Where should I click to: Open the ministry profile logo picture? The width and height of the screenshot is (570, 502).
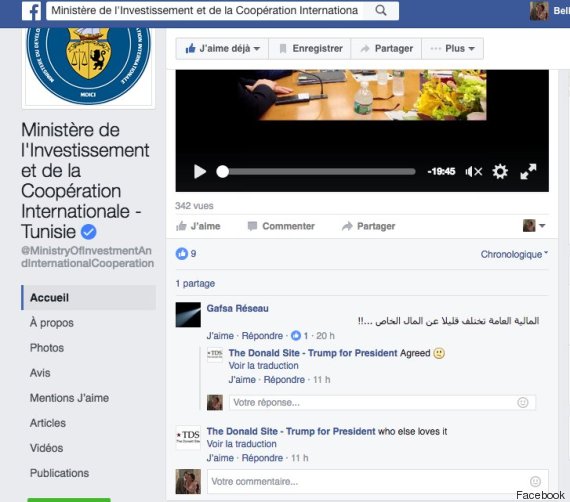click(x=88, y=66)
